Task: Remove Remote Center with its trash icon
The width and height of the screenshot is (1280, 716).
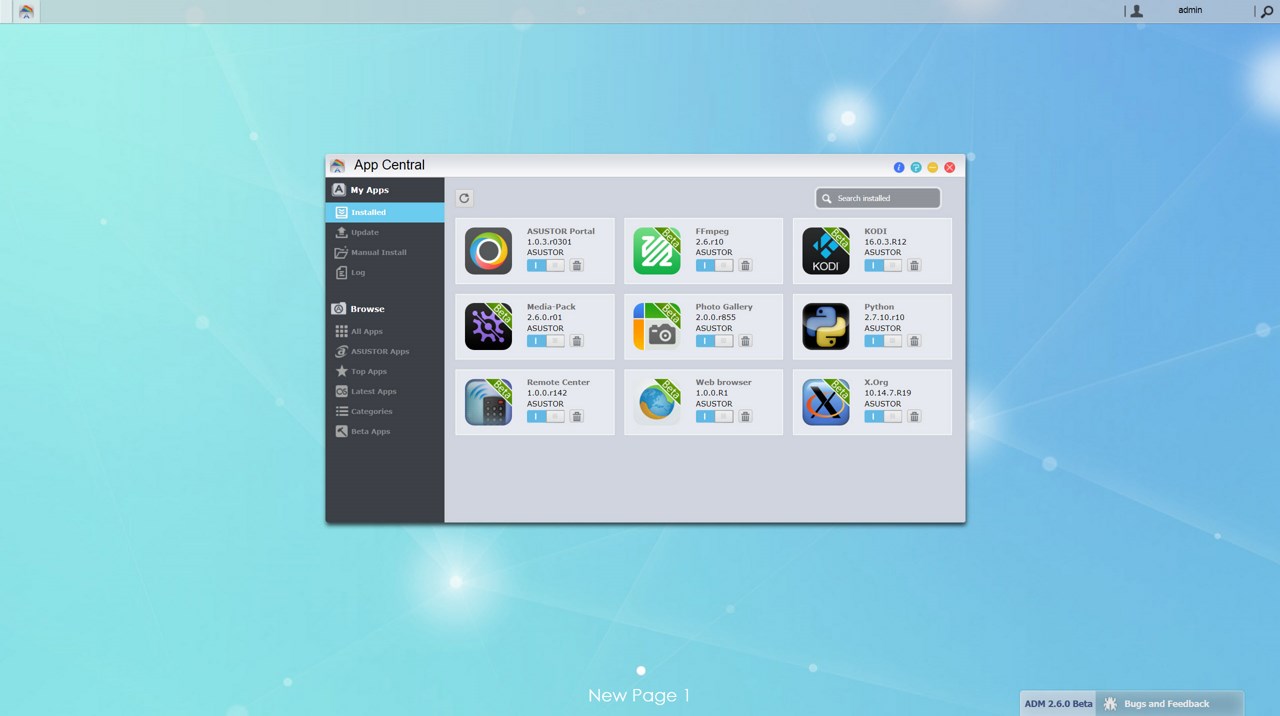Action: (577, 417)
